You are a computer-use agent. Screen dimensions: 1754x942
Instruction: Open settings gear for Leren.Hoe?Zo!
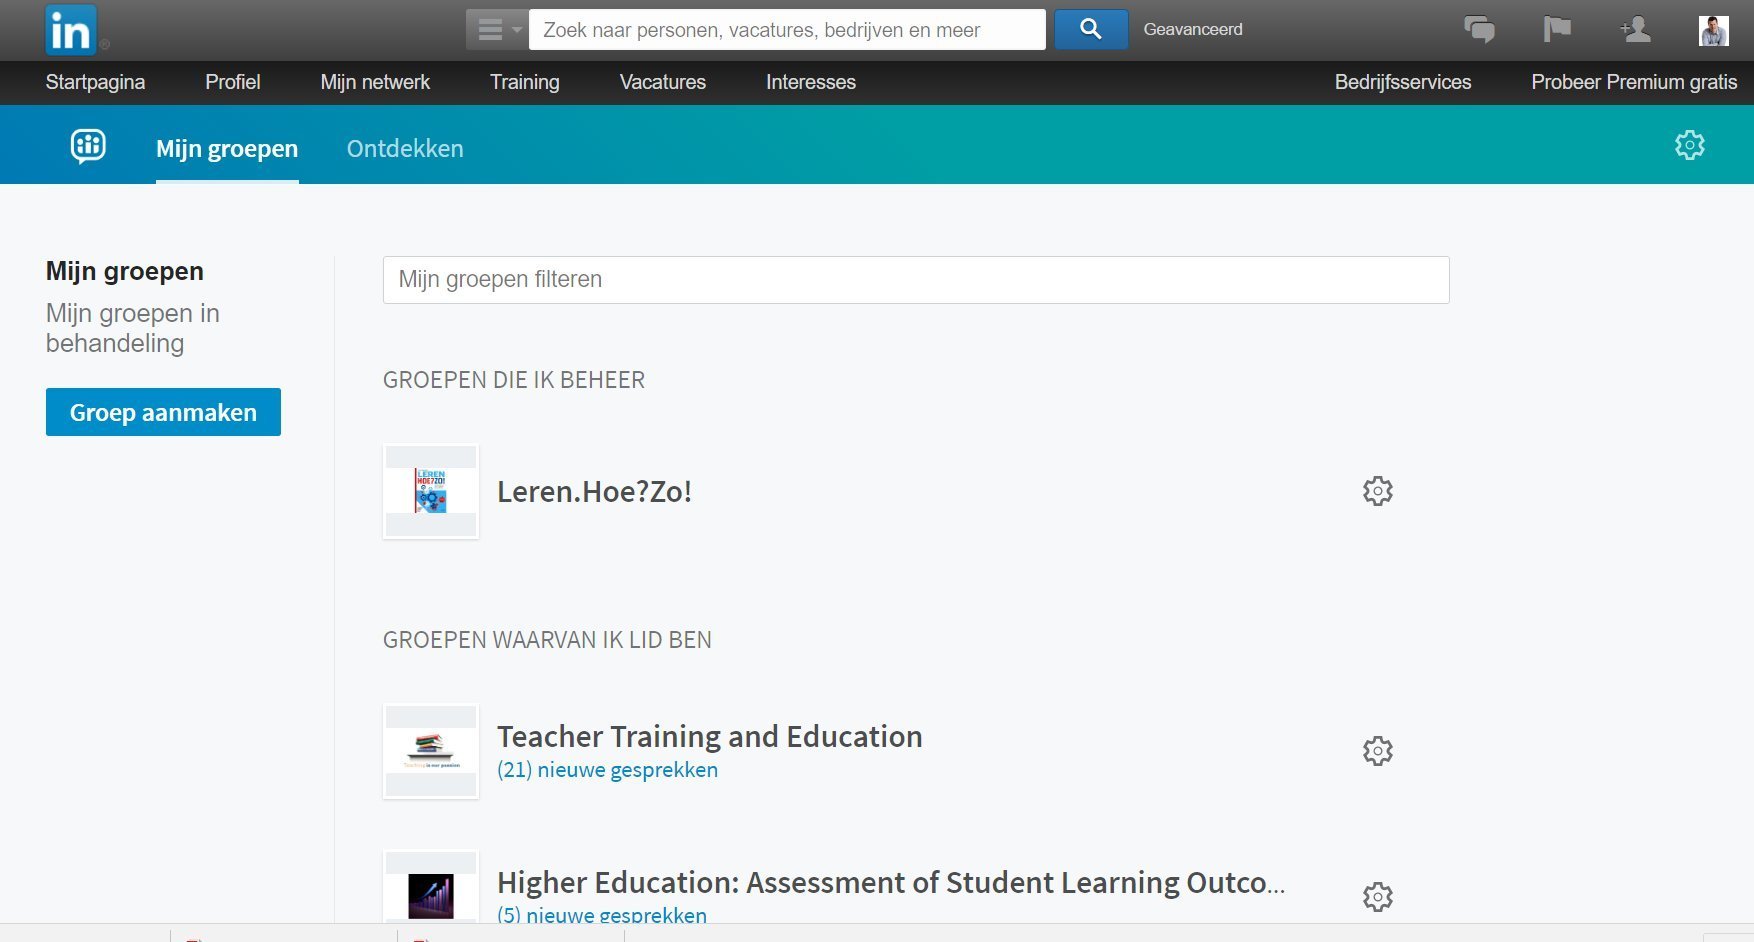1378,491
